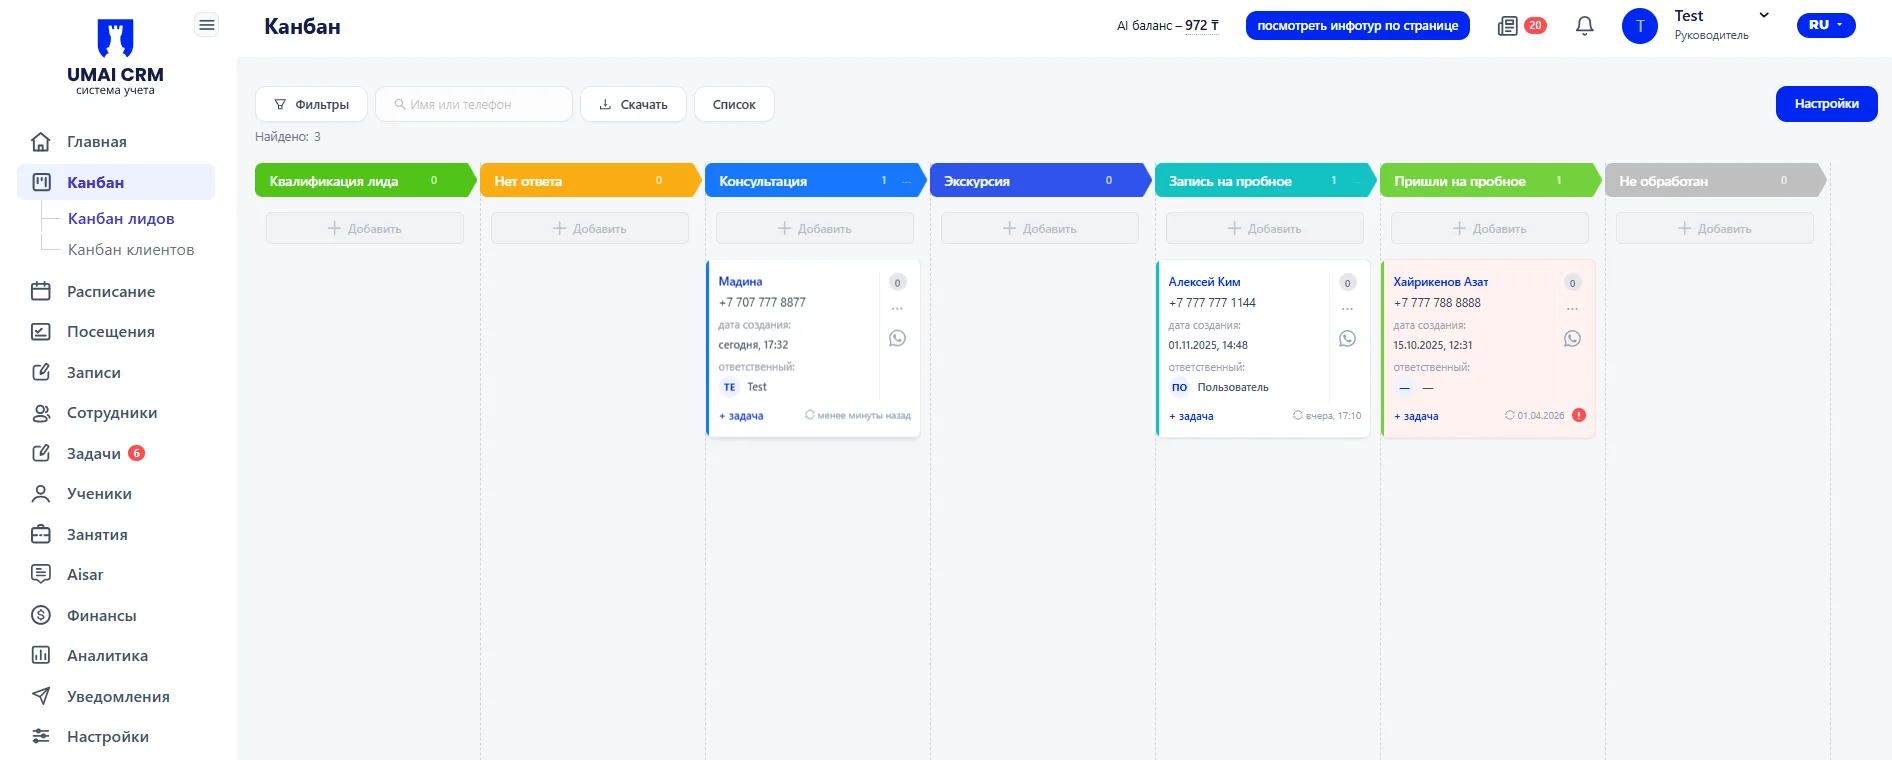Viewport: 1892px width, 760px height.
Task: Click the blue Настройки button
Action: 1826,104
